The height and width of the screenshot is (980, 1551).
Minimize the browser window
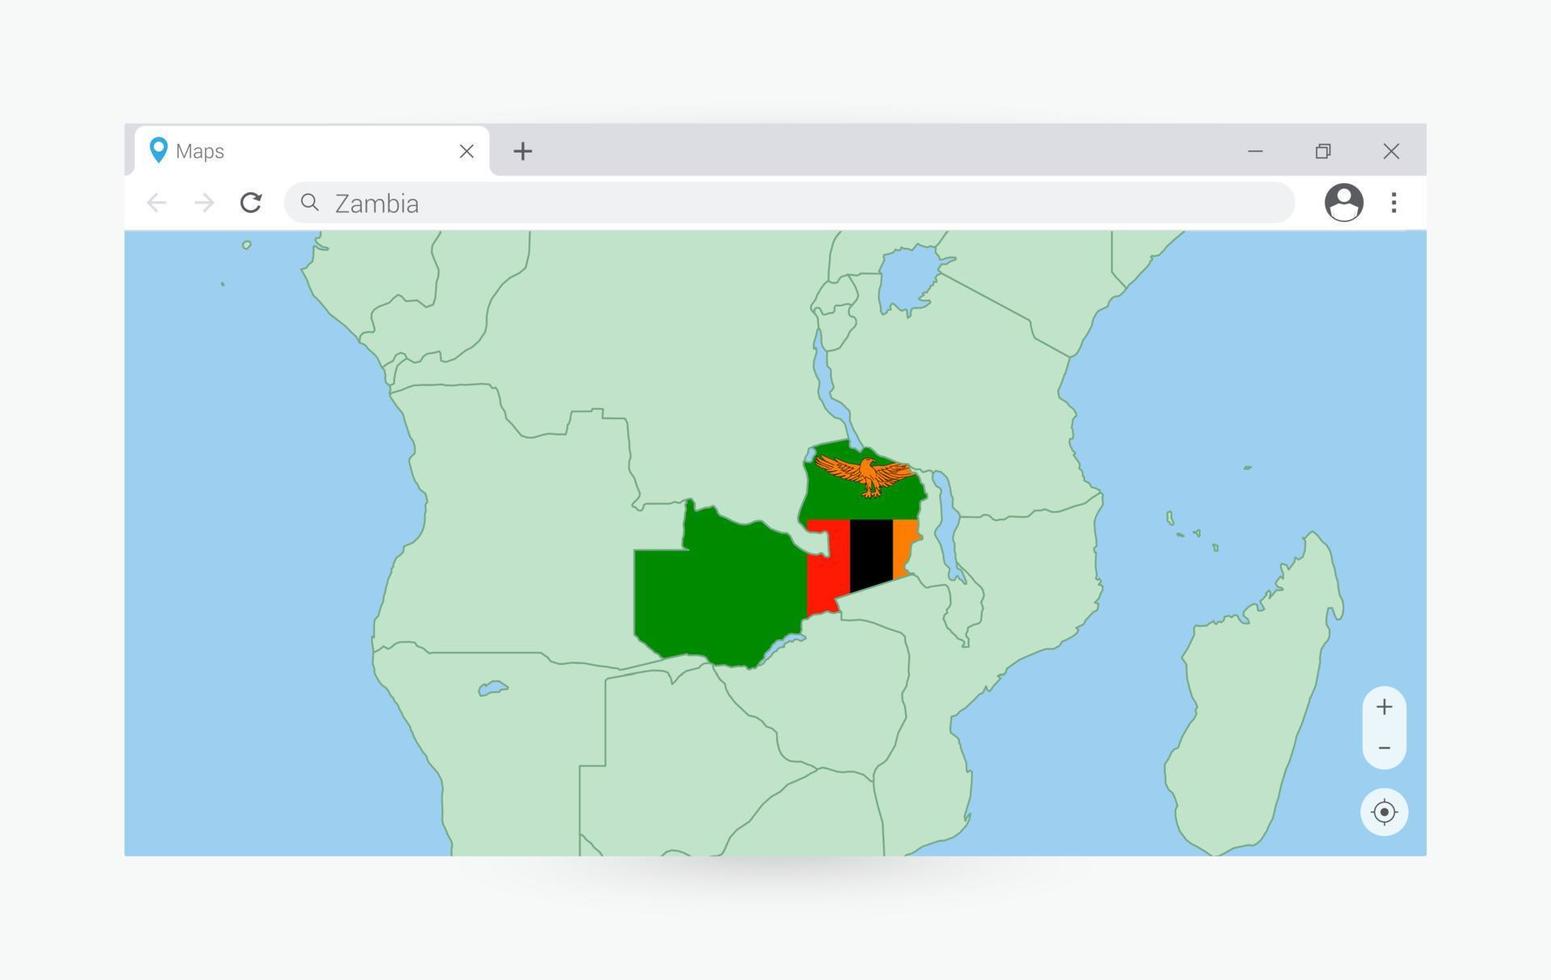pos(1255,151)
